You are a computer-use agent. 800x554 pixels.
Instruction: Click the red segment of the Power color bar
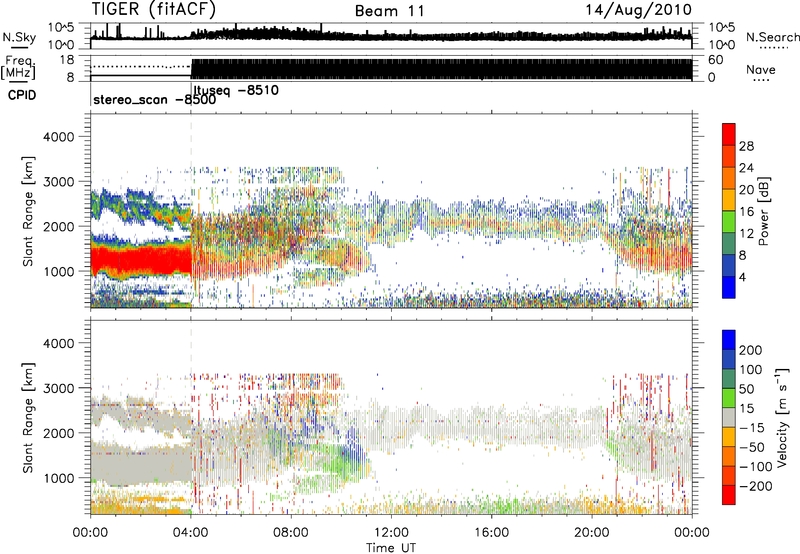(729, 134)
